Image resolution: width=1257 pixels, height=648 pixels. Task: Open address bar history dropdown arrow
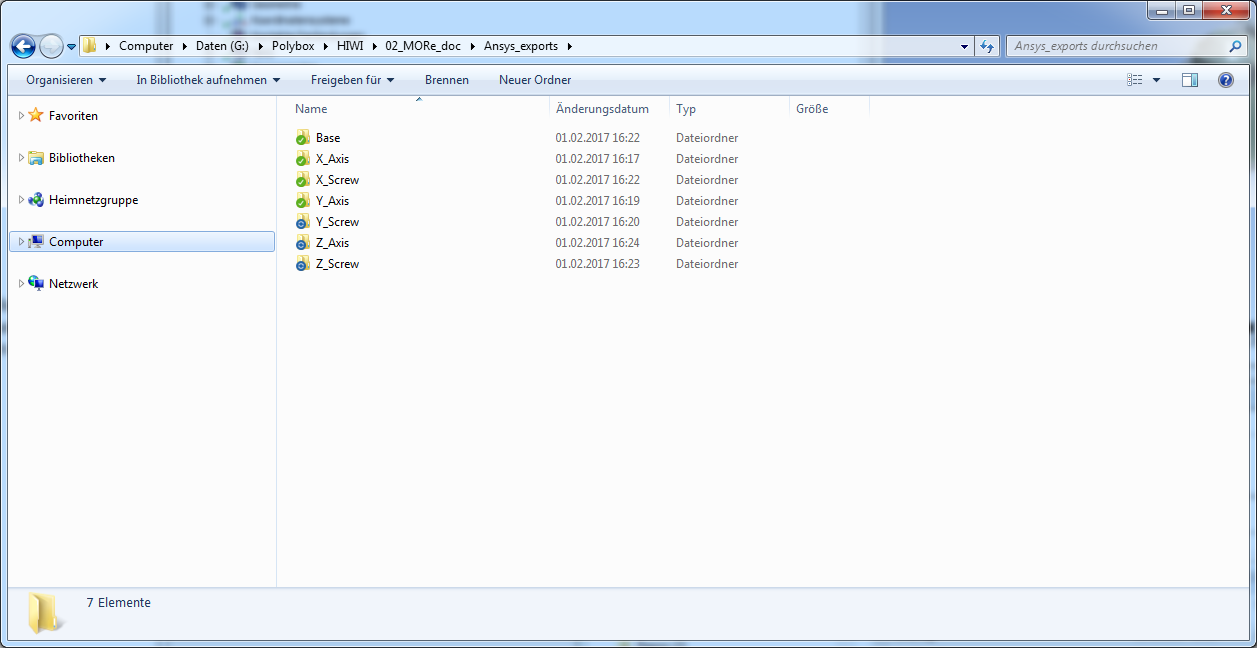[964, 46]
